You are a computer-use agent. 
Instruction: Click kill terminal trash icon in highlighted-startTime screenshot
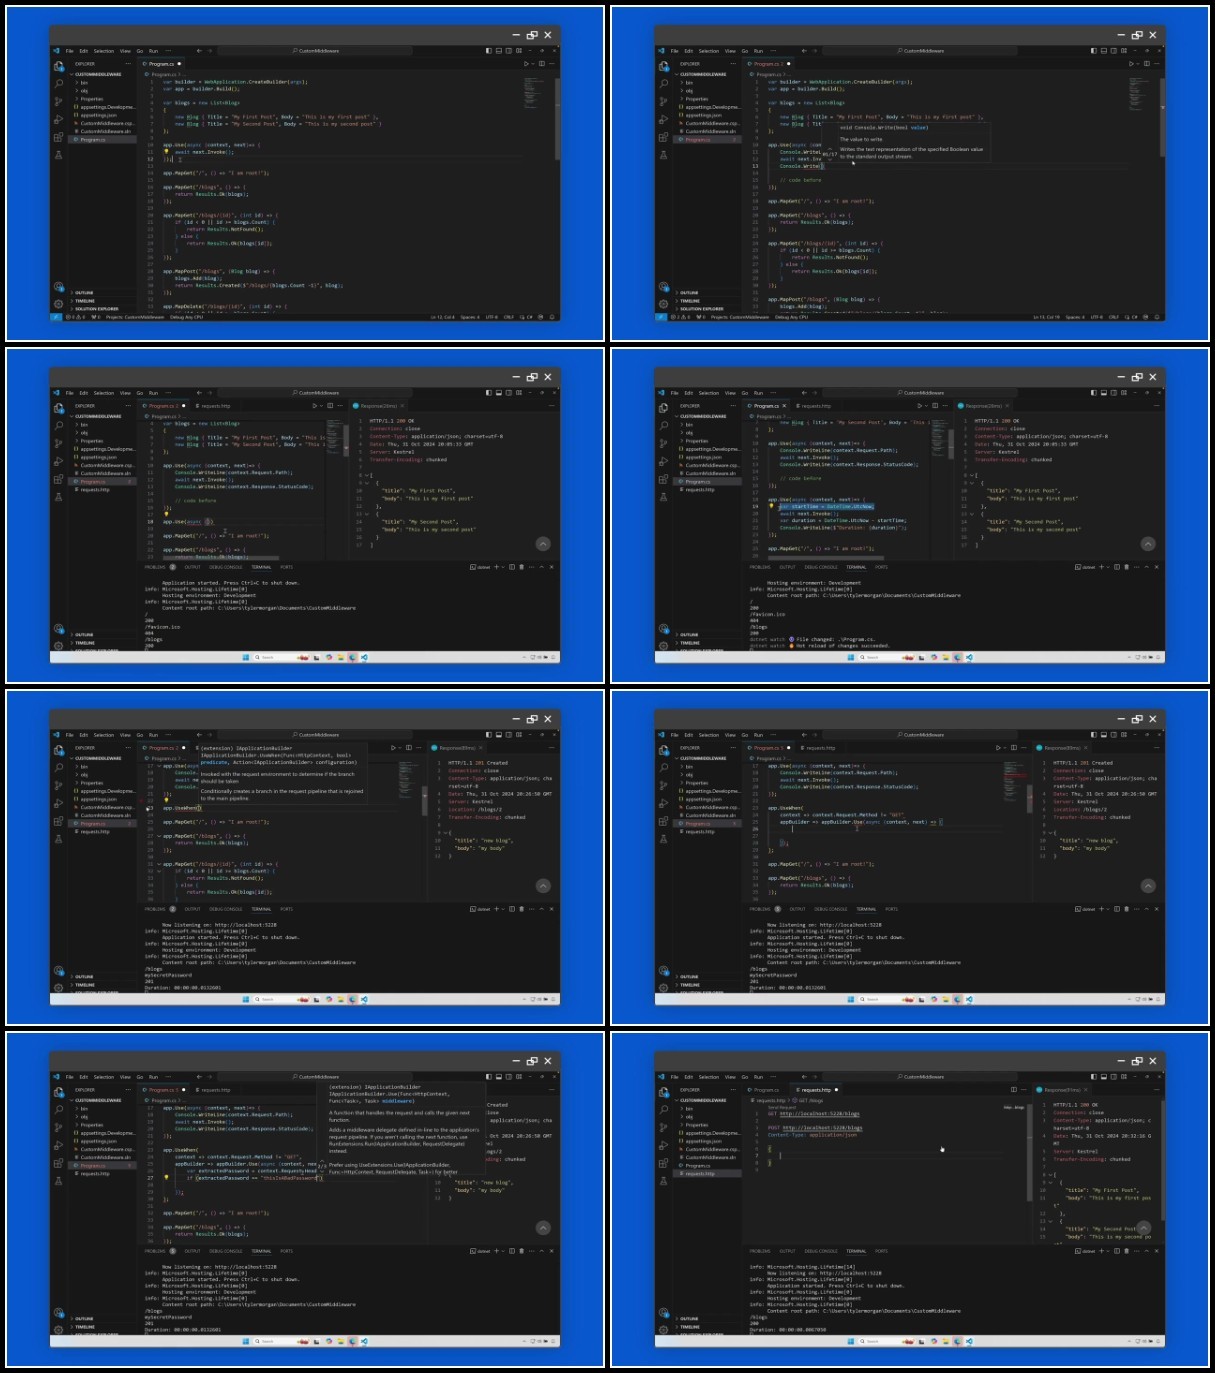pos(1126,567)
